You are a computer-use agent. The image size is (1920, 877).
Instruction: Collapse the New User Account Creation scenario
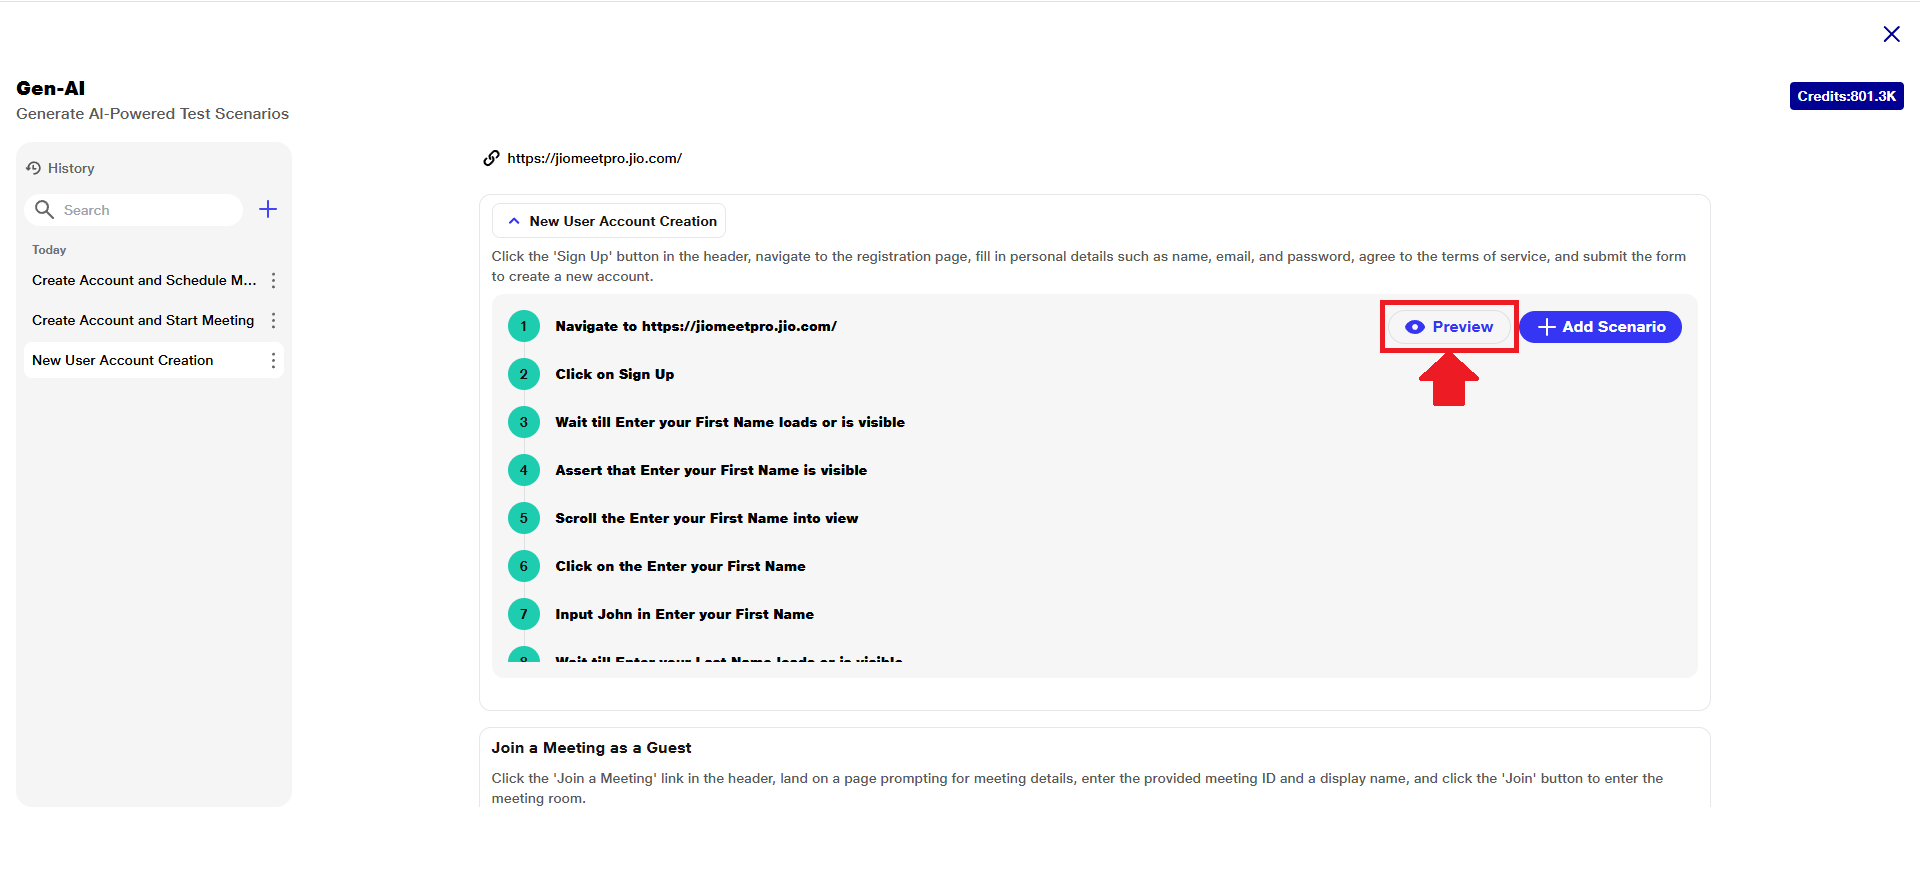tap(514, 221)
